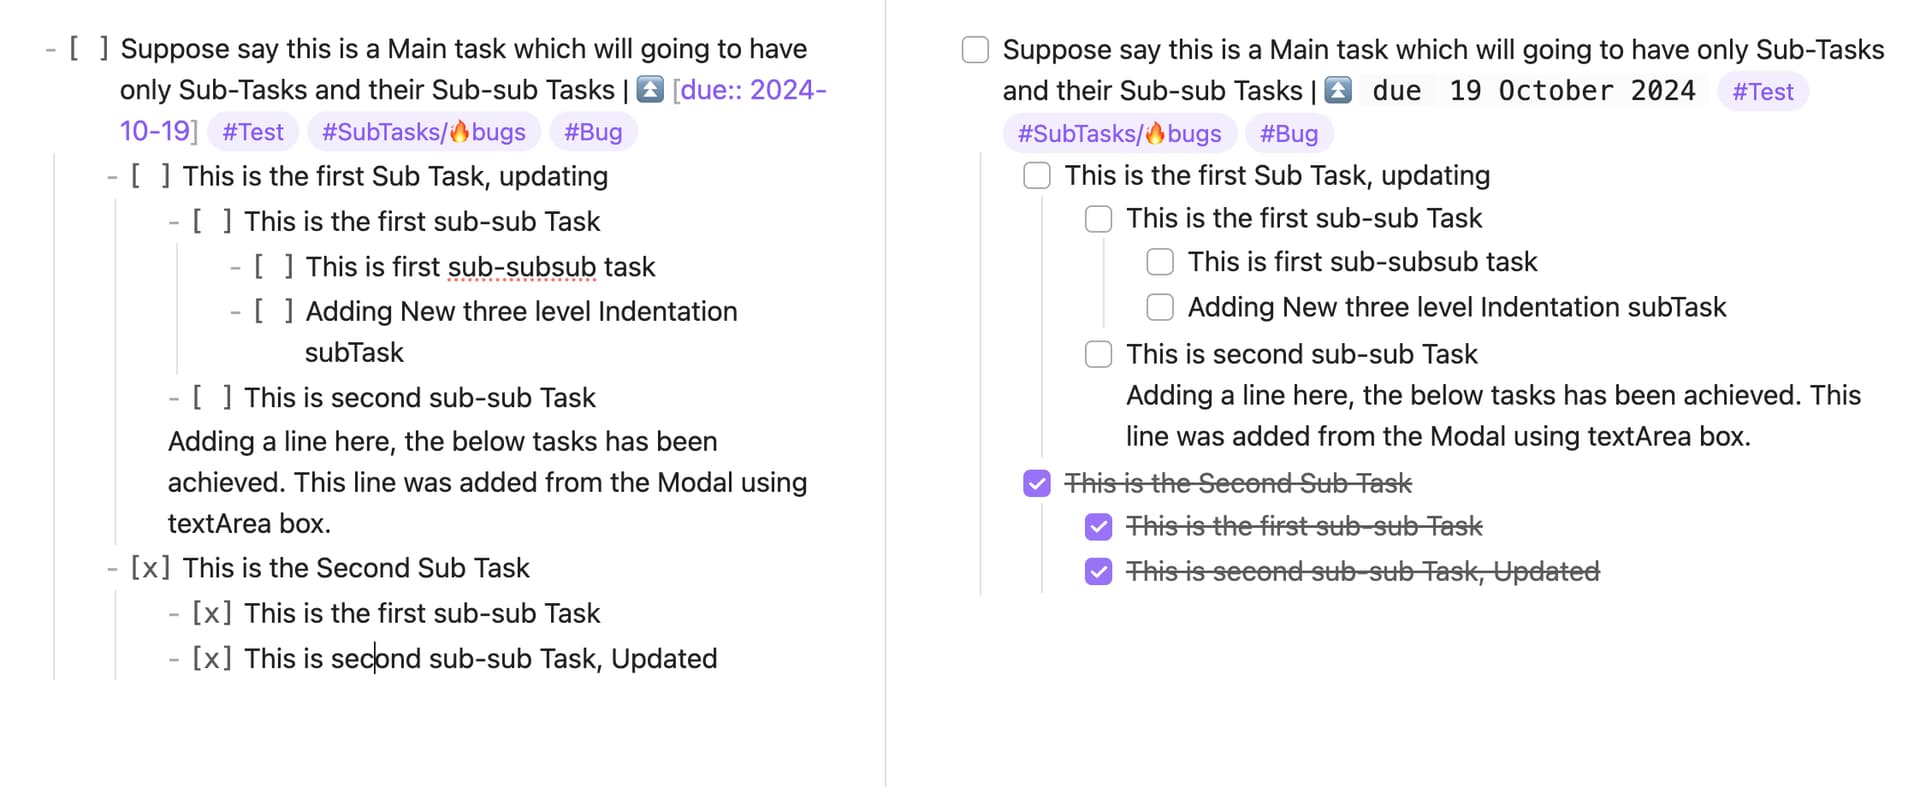The image size is (1920, 787).
Task: Open the #Test tag in the reading pane
Action: point(1762,91)
